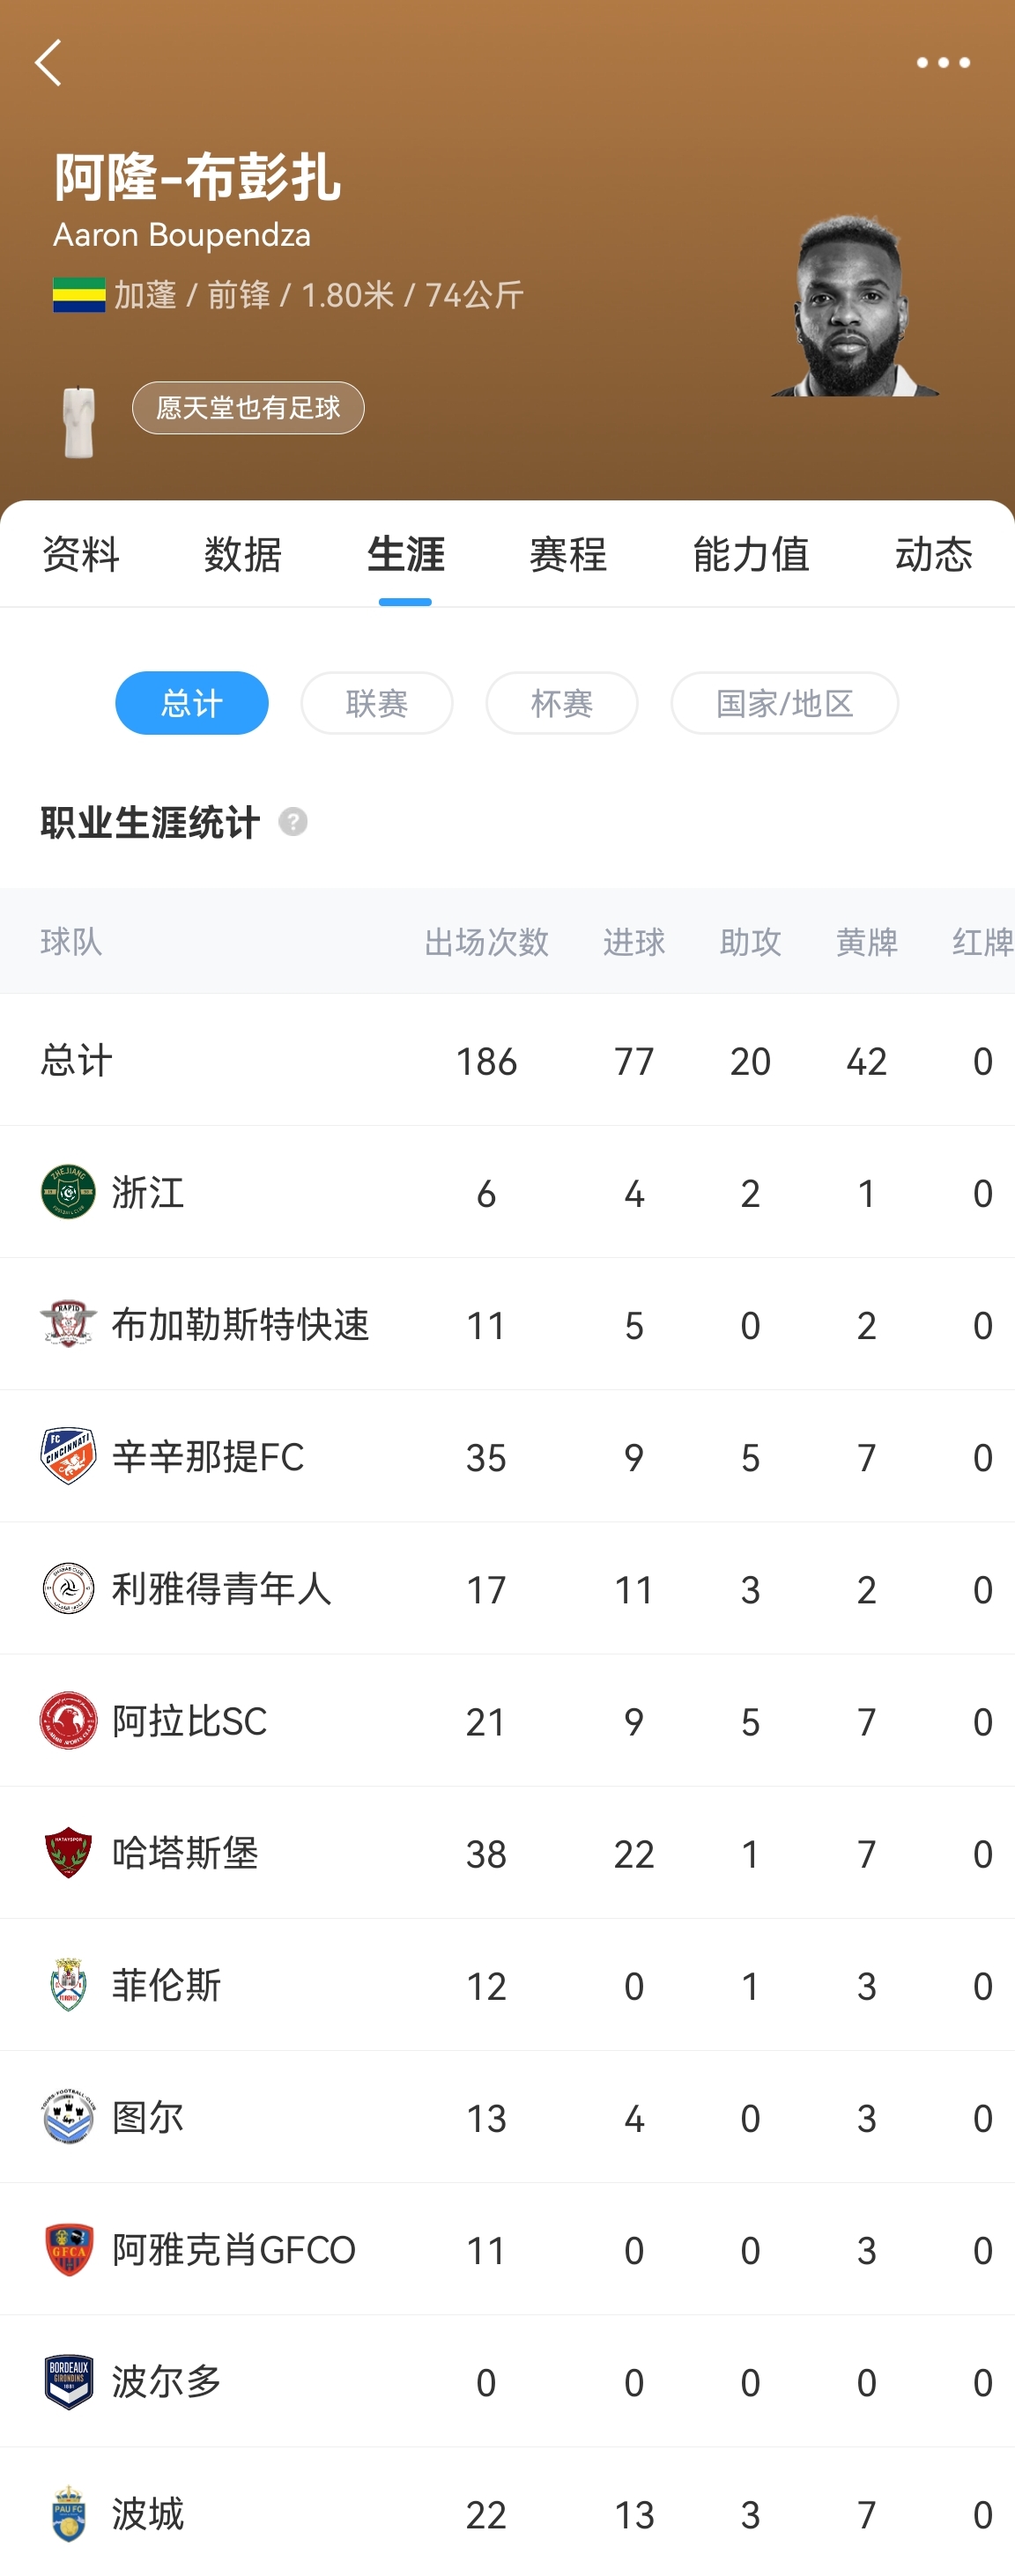This screenshot has width=1015, height=2576.
Task: Go to the 赛程 tab
Action: (568, 554)
